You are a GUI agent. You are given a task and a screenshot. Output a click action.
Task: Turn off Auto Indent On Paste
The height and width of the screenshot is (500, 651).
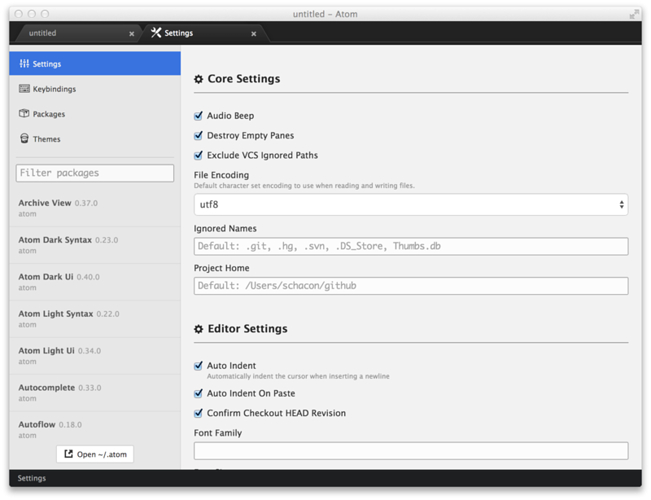[198, 394]
